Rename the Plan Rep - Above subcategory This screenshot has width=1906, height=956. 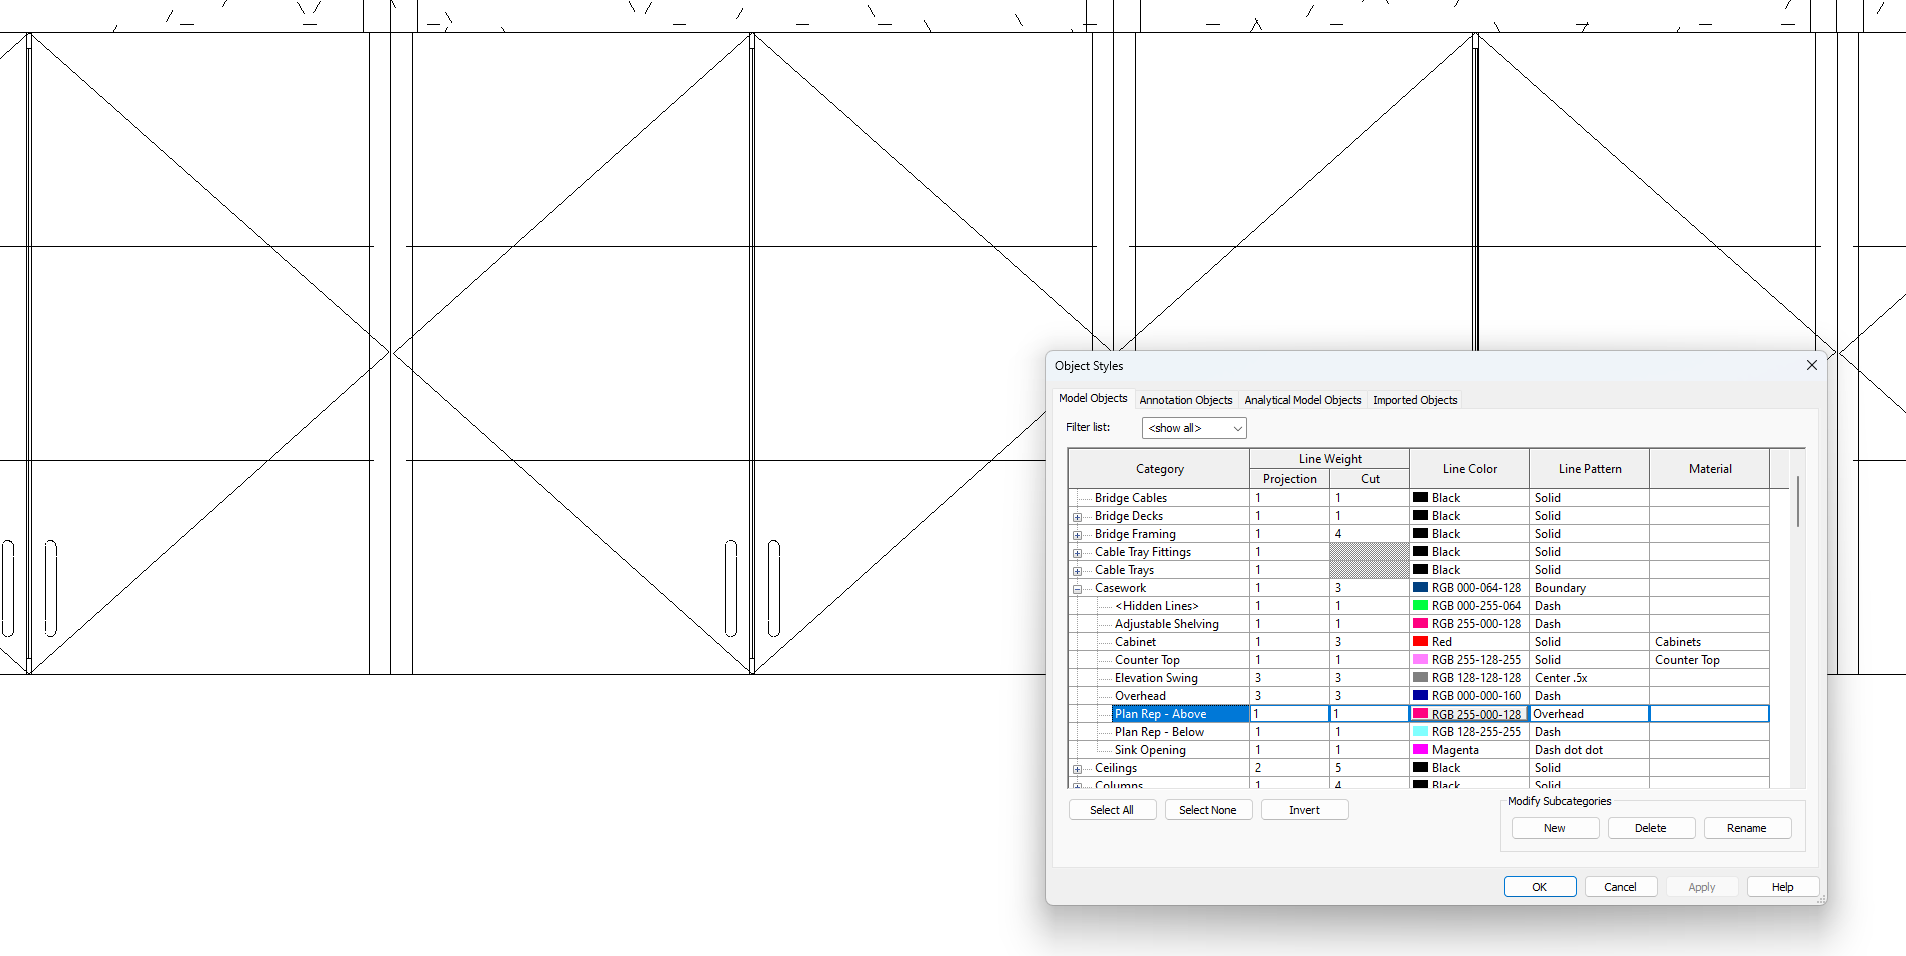[x=1747, y=827]
